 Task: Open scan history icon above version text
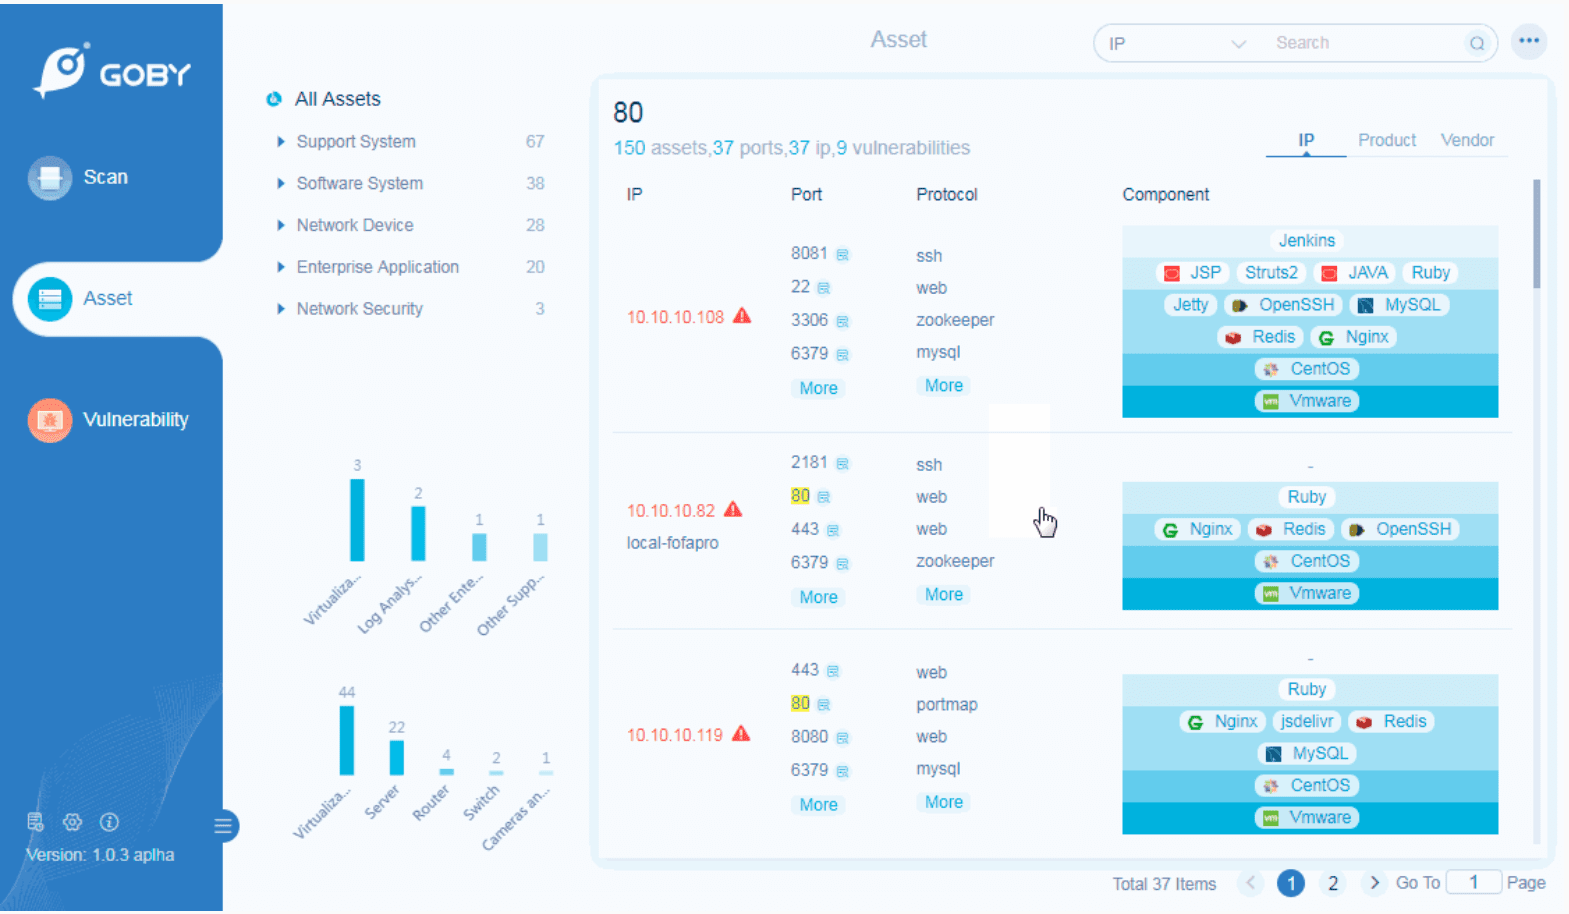pos(35,822)
